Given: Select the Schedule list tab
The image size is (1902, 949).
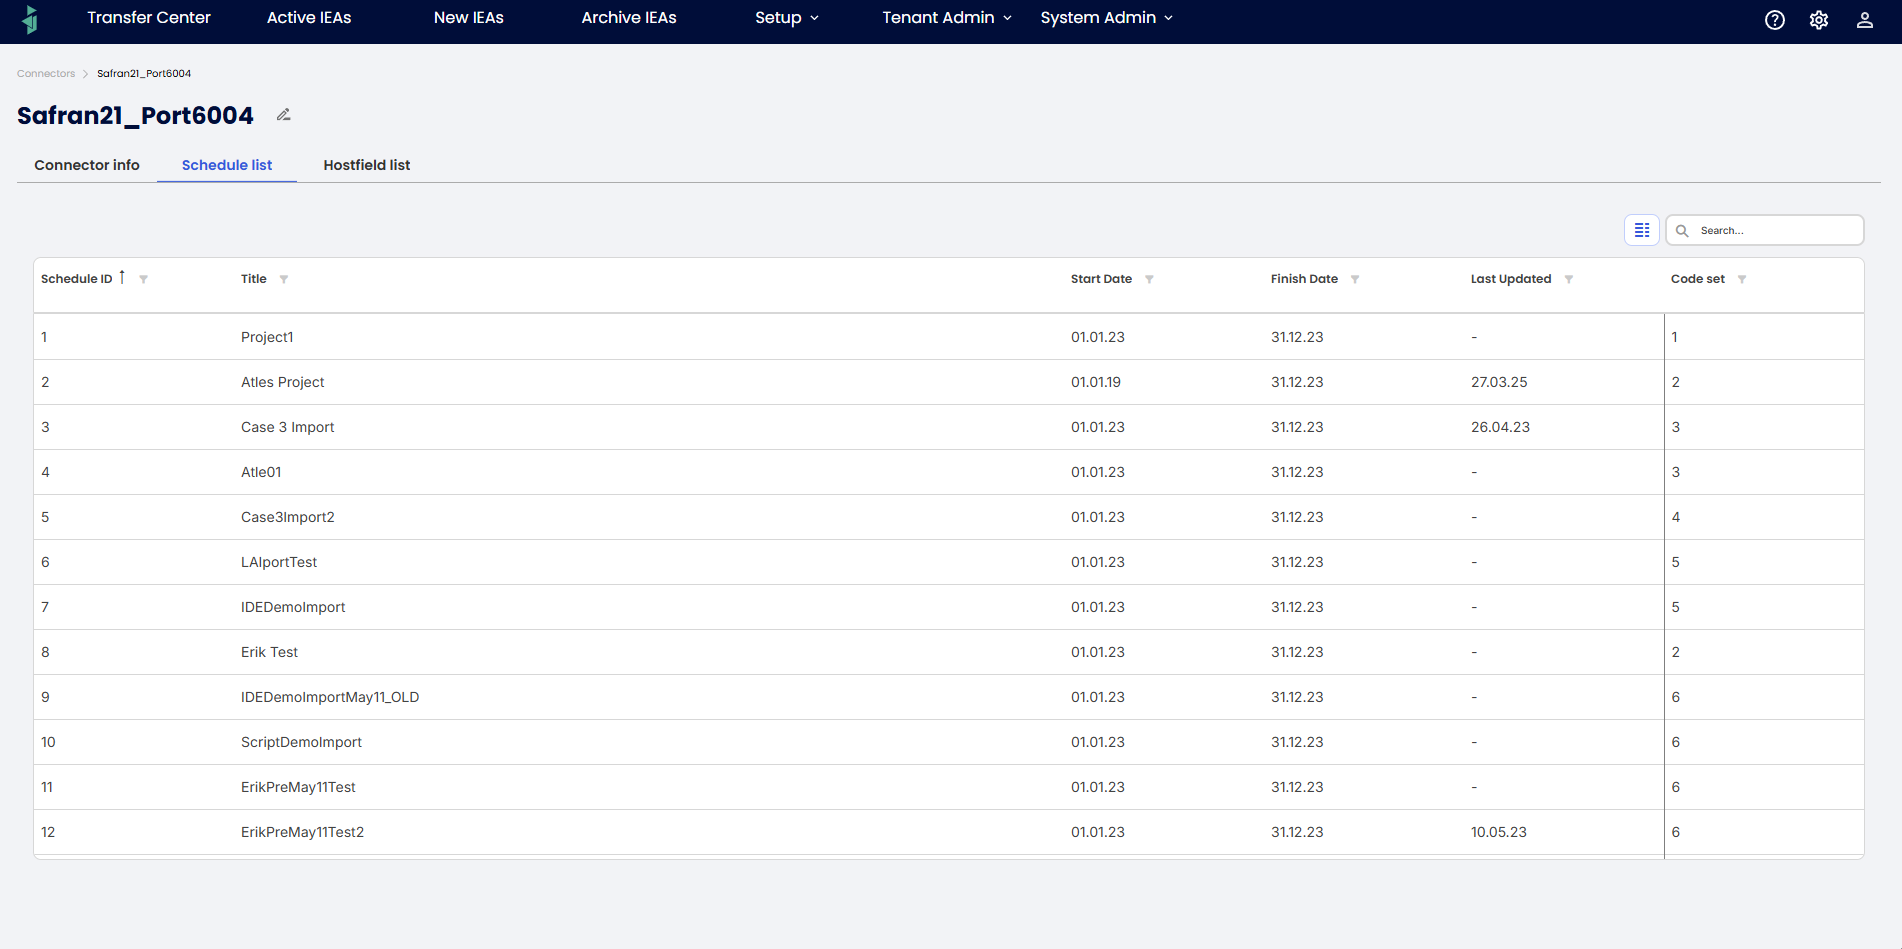Looking at the screenshot, I should (227, 165).
